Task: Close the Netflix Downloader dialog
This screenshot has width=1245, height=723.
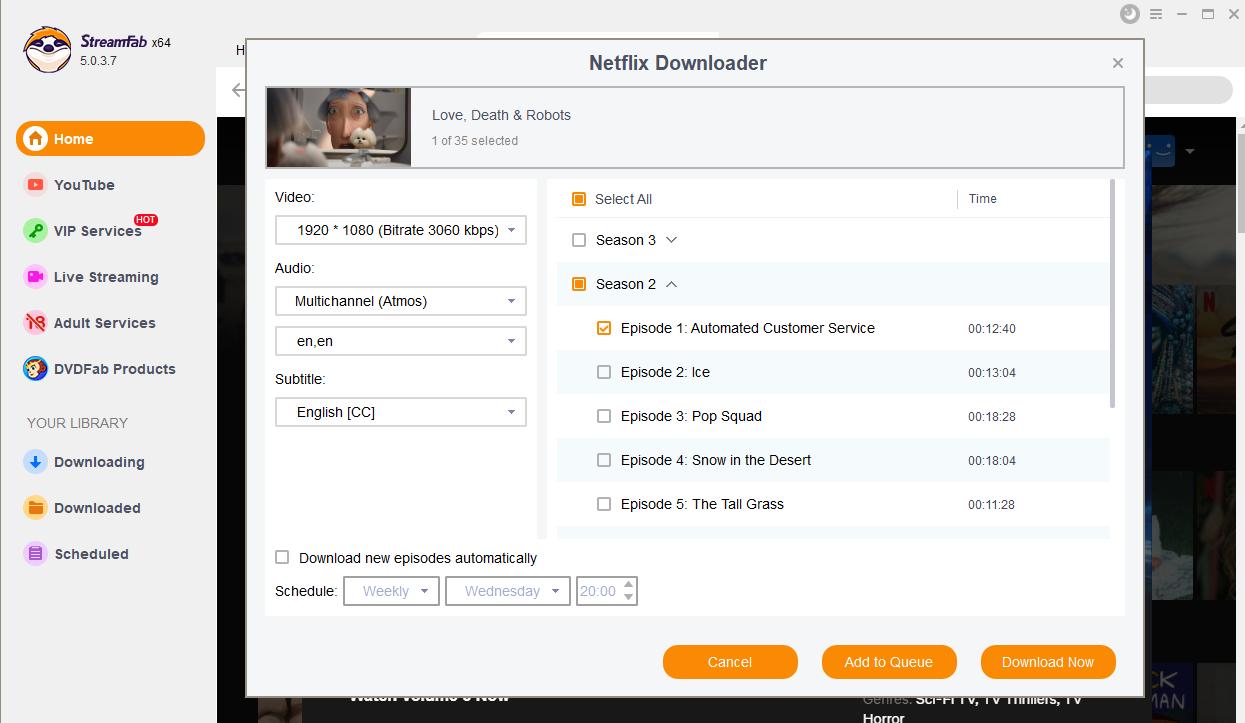Action: [x=1118, y=63]
